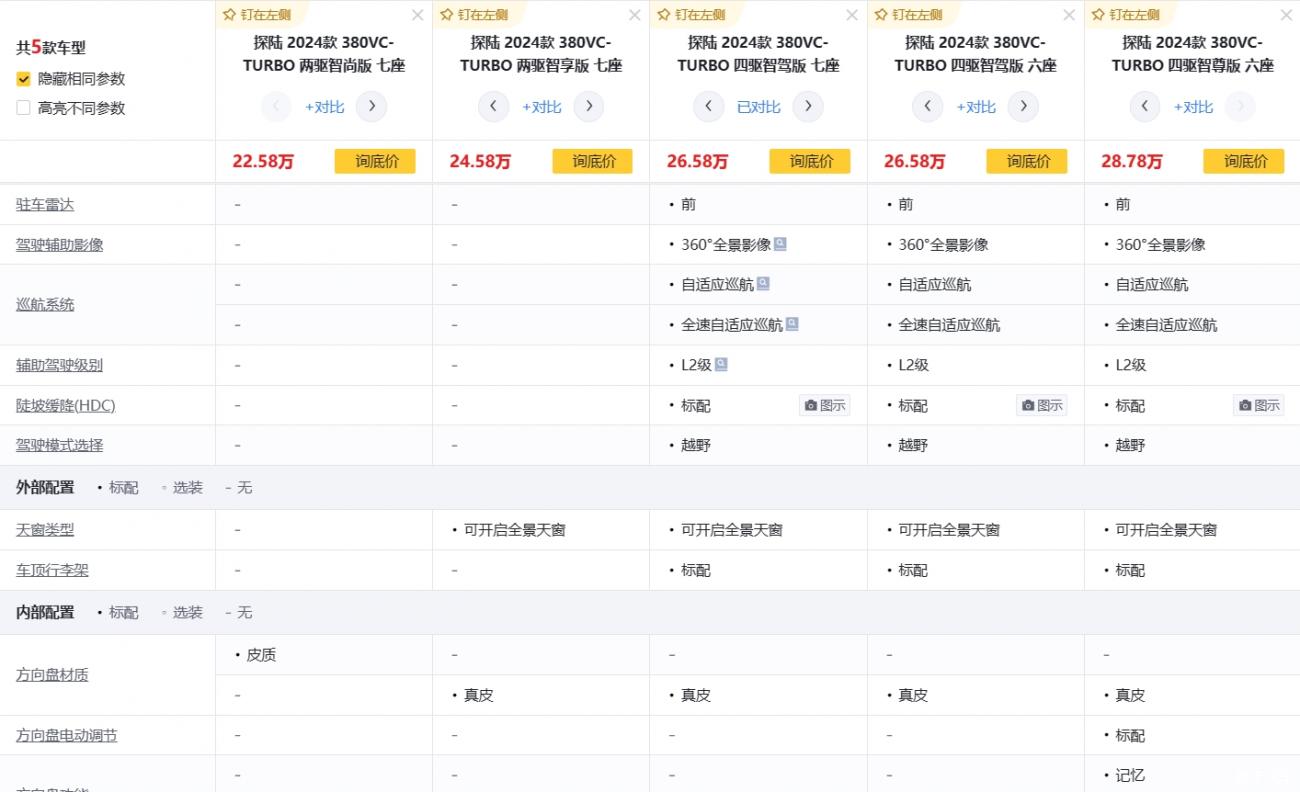Open the info icon beside L2级

click(721, 364)
